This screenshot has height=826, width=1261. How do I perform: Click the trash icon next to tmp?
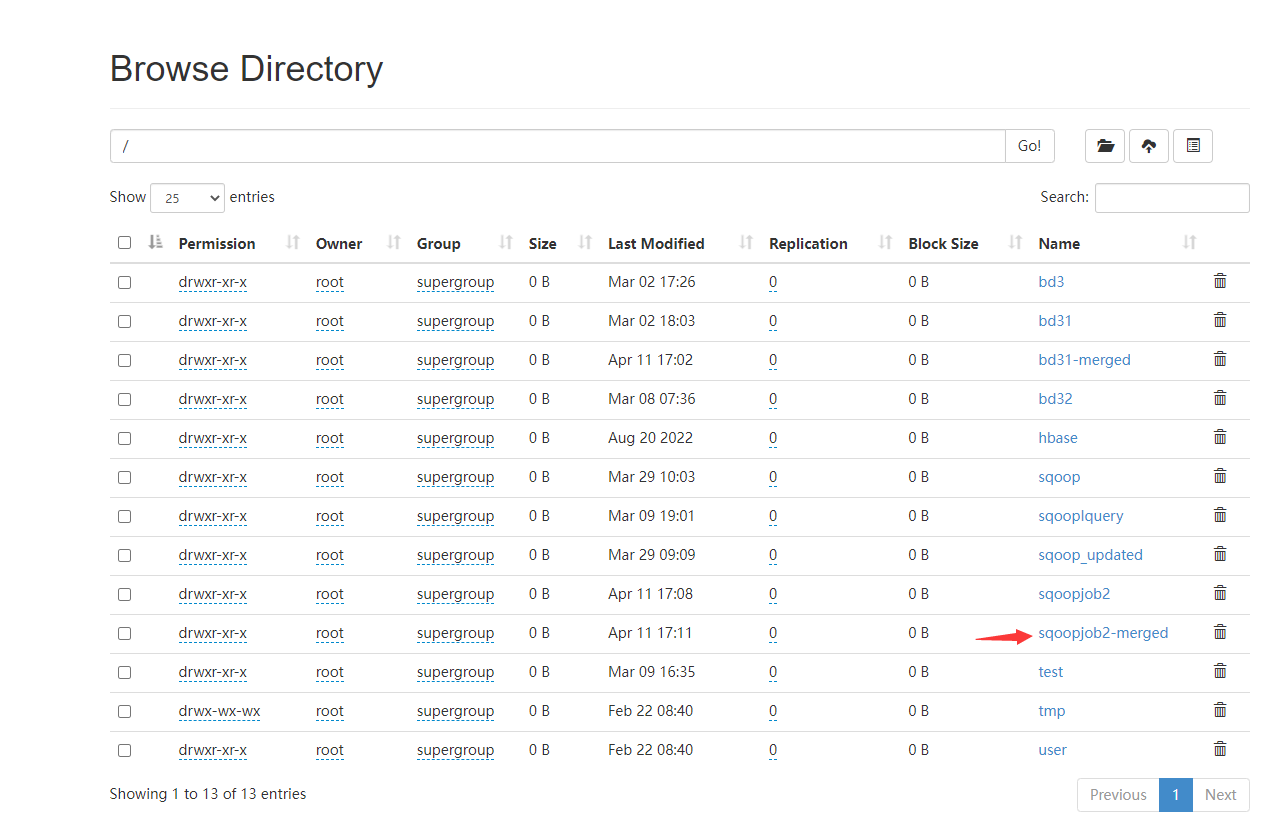point(1219,710)
